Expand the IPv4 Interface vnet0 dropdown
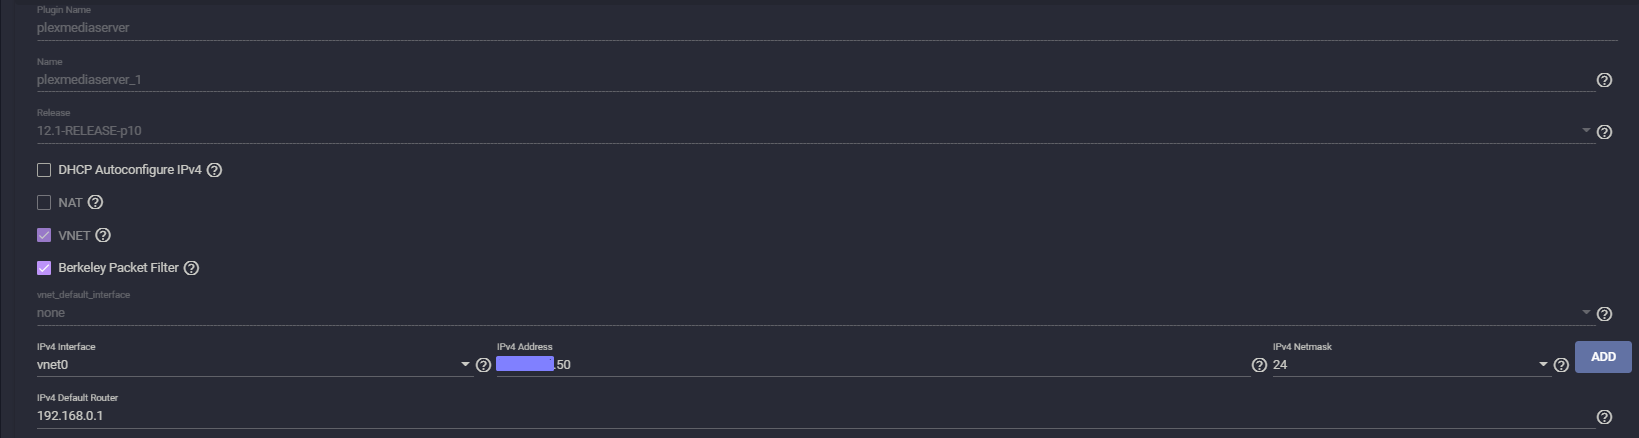This screenshot has height=438, width=1639. [254, 365]
